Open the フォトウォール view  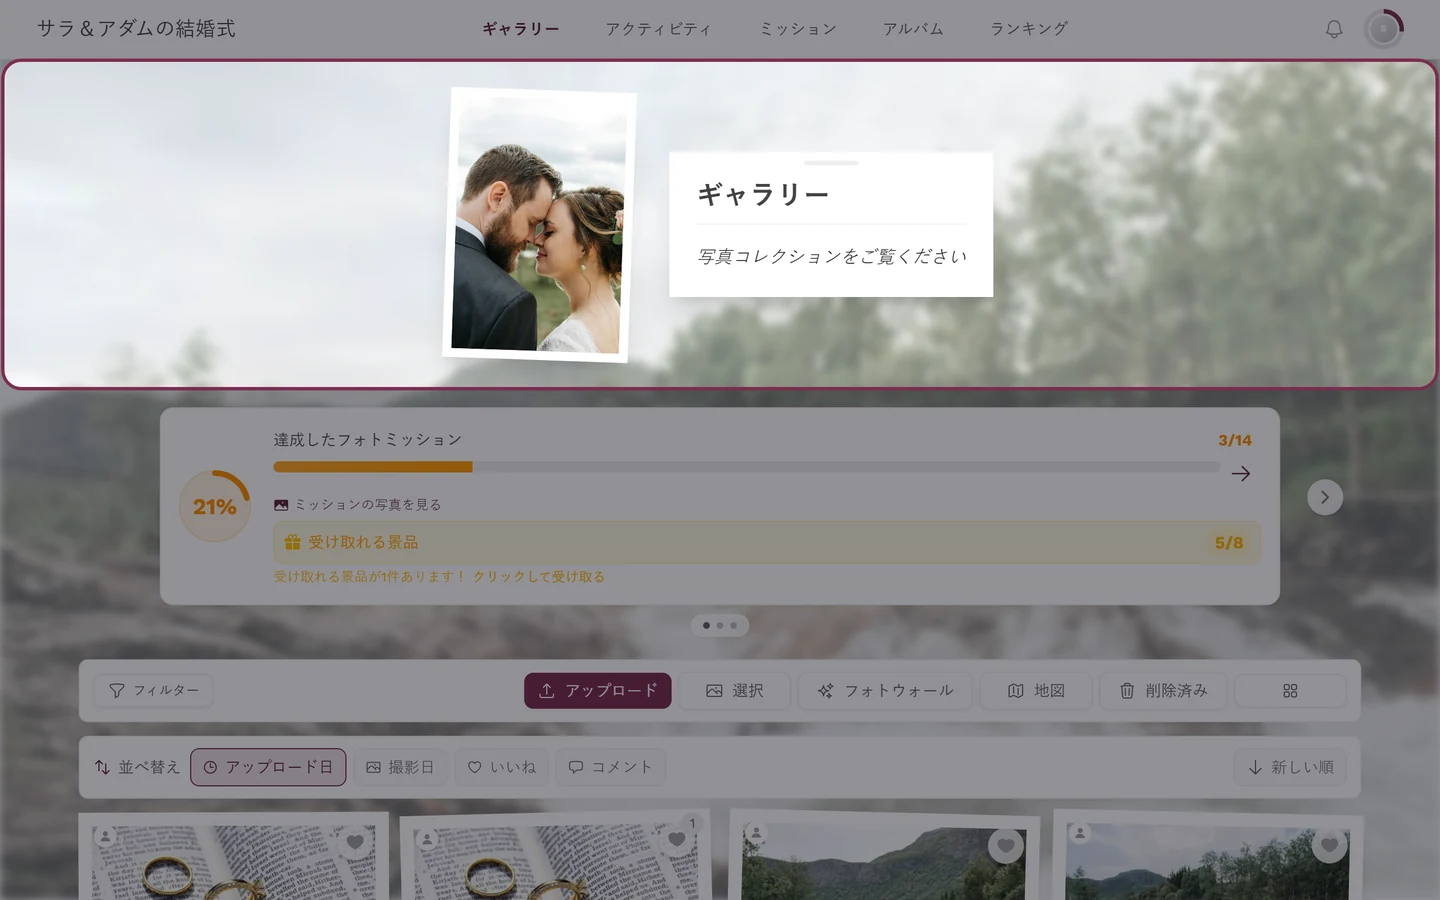pyautogui.click(x=885, y=691)
